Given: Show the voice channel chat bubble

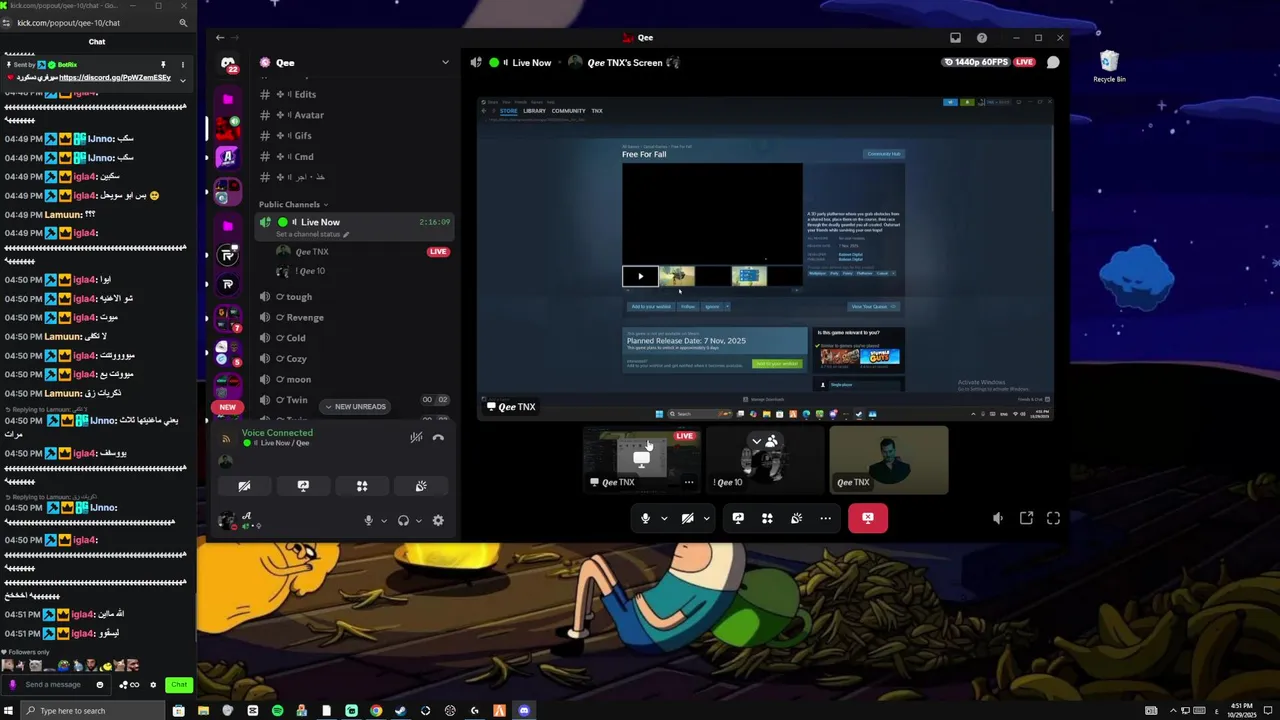Looking at the screenshot, I should (1053, 62).
